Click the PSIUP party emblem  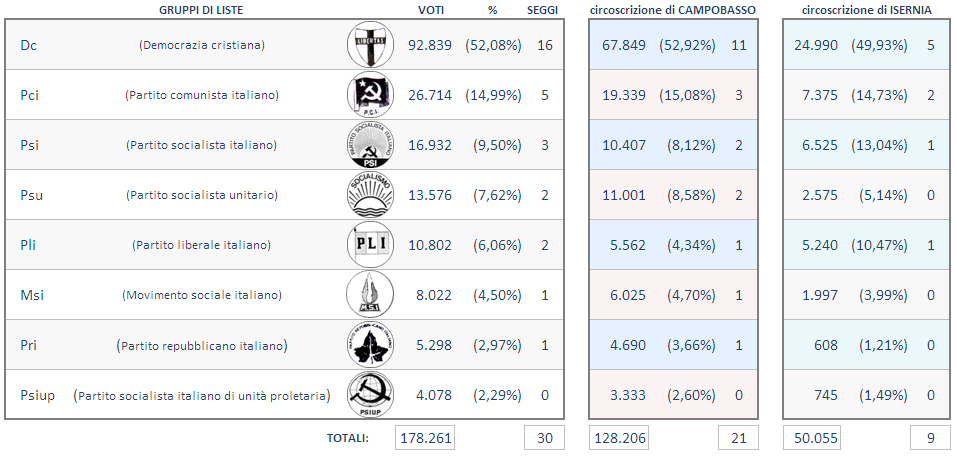click(370, 395)
